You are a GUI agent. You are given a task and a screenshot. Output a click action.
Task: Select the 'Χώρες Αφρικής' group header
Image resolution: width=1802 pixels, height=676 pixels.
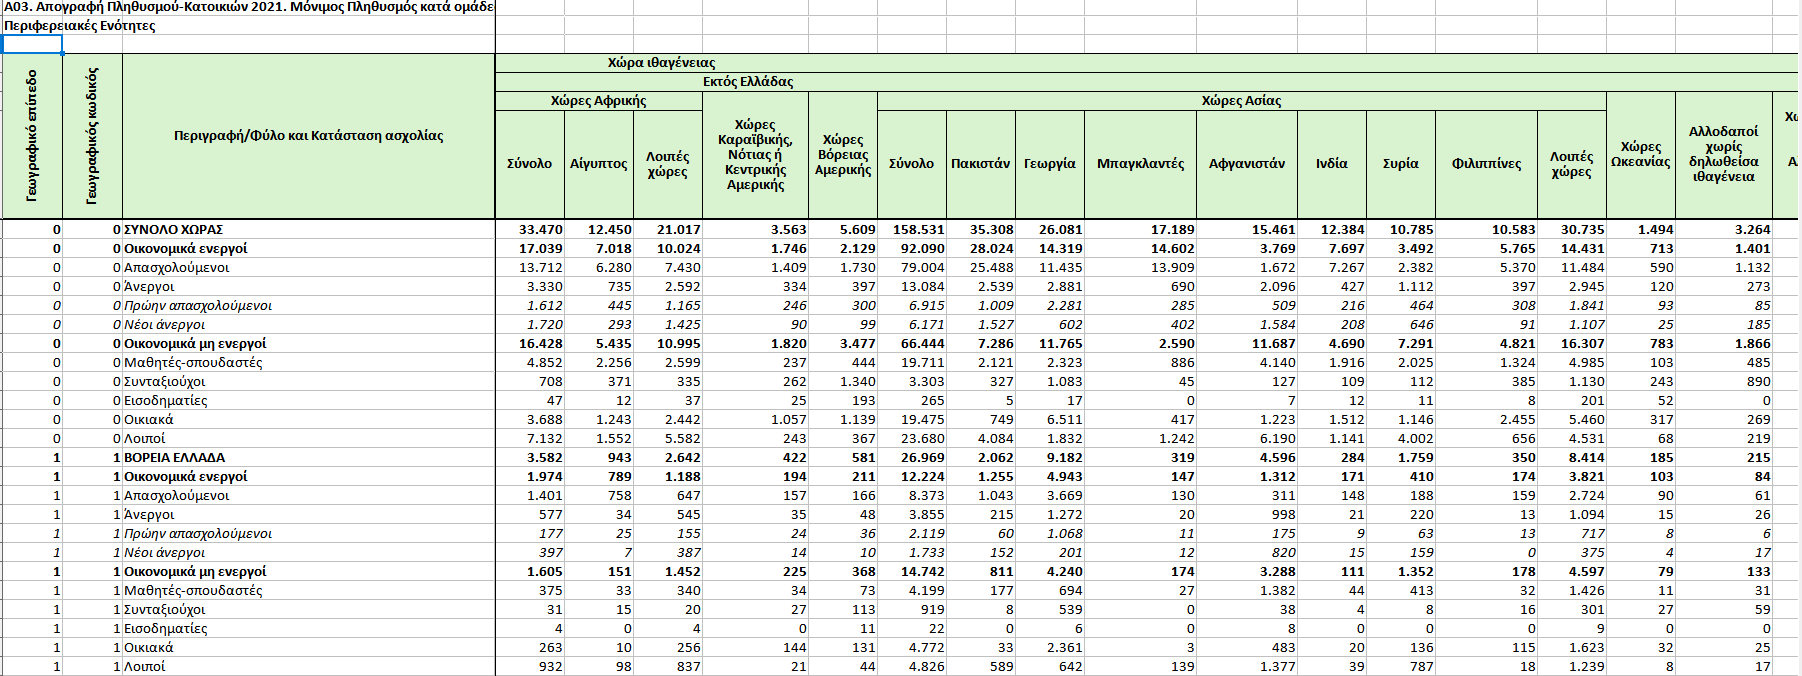598,101
